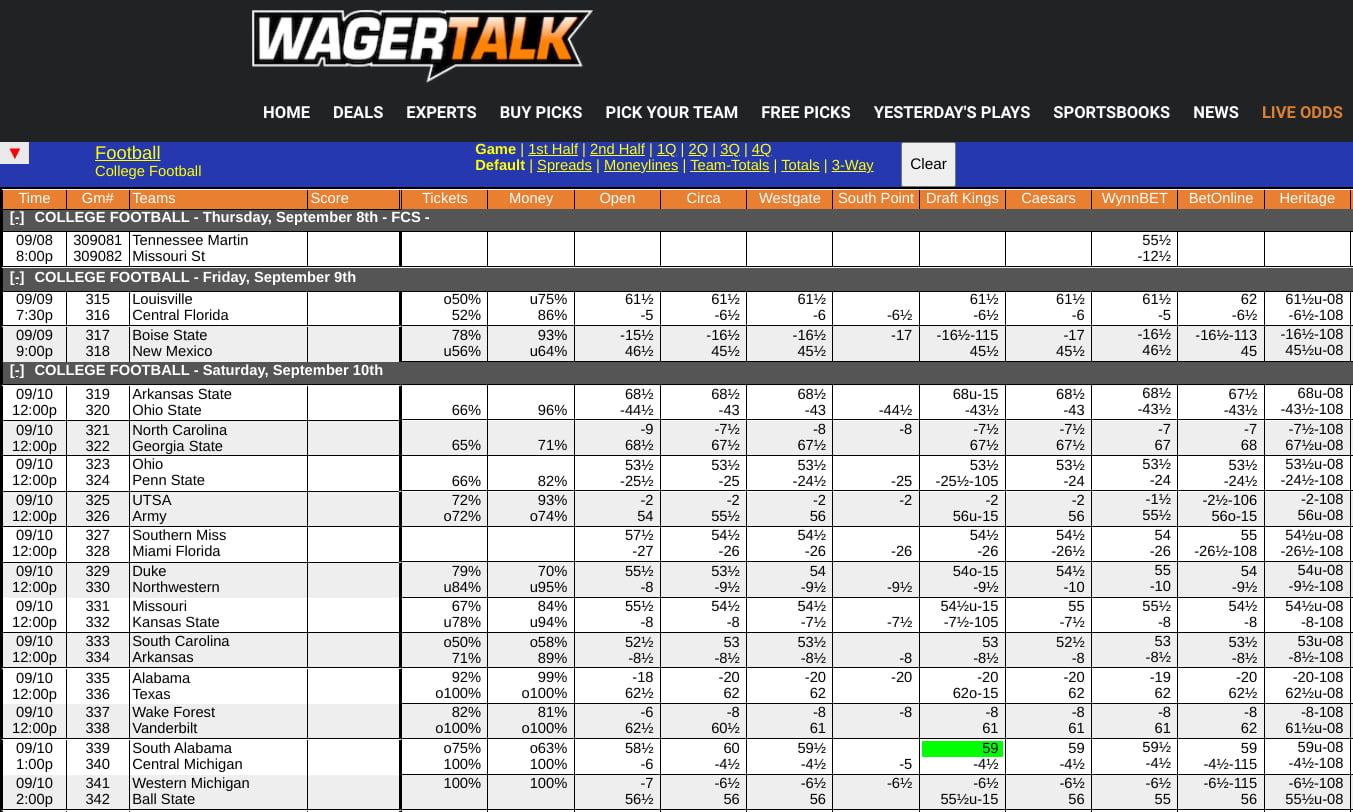This screenshot has width=1353, height=812.
Task: Select the Kansas State team name
Action: click(x=176, y=622)
